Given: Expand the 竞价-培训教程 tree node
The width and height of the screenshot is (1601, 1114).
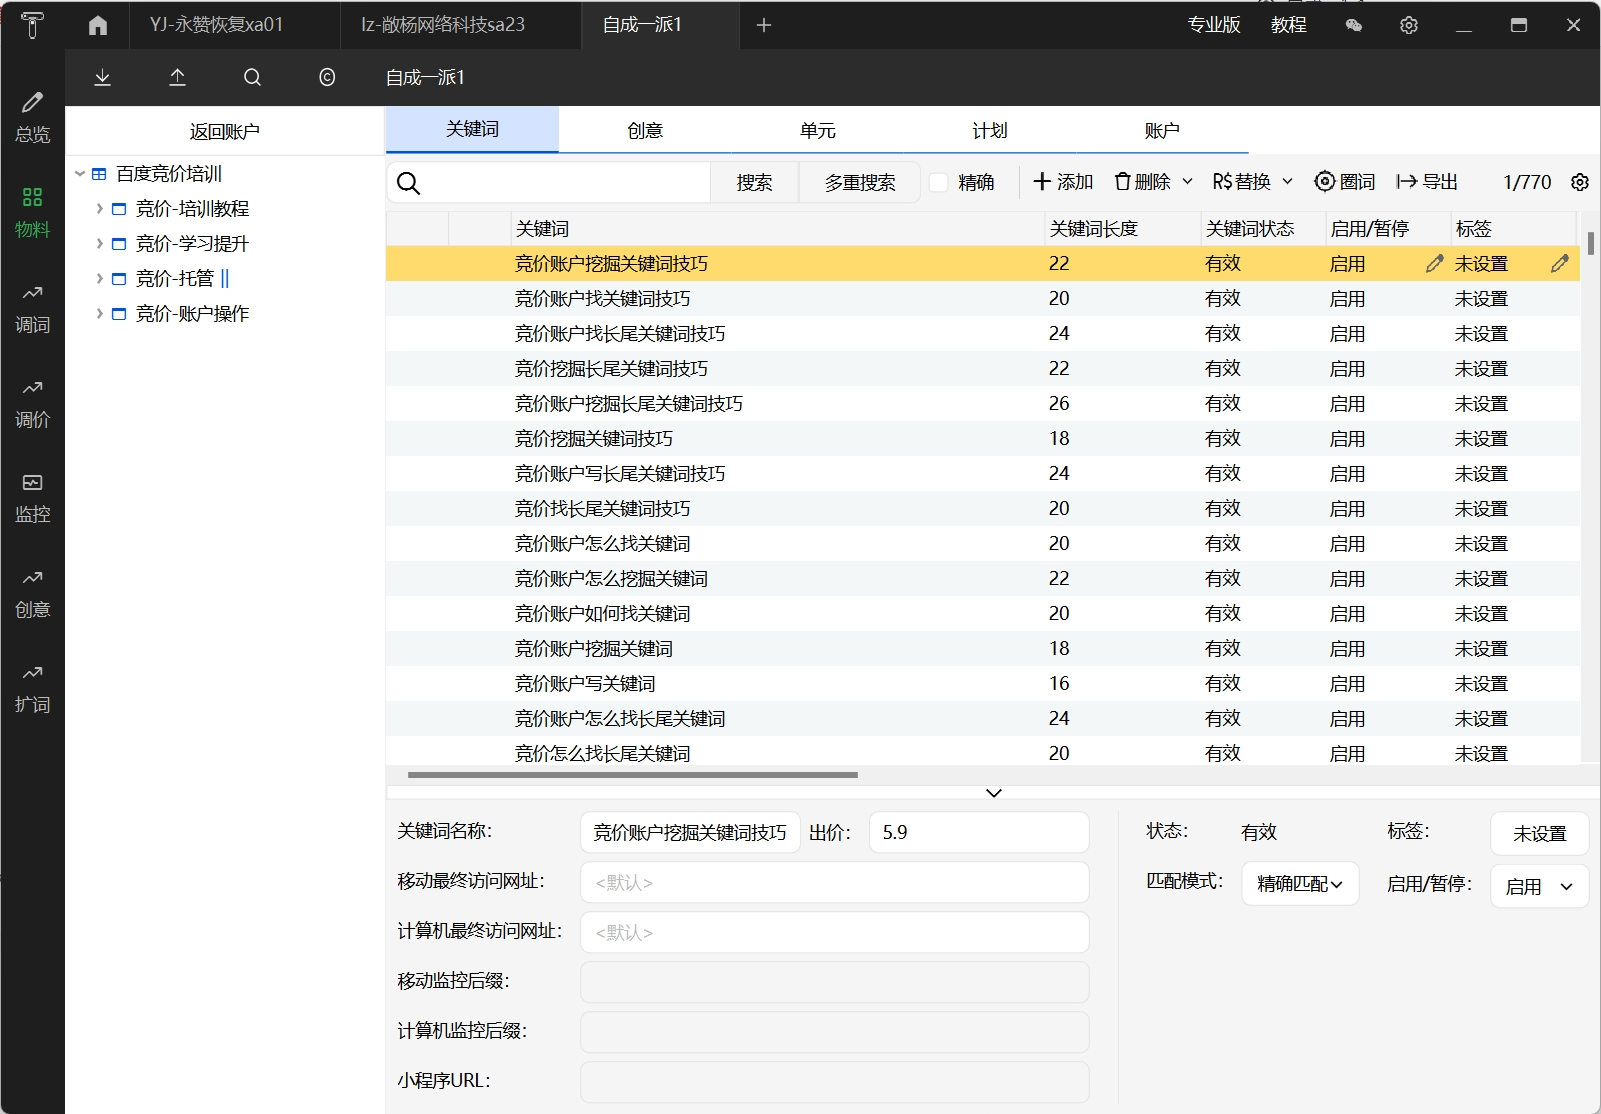Looking at the screenshot, I should click(100, 208).
